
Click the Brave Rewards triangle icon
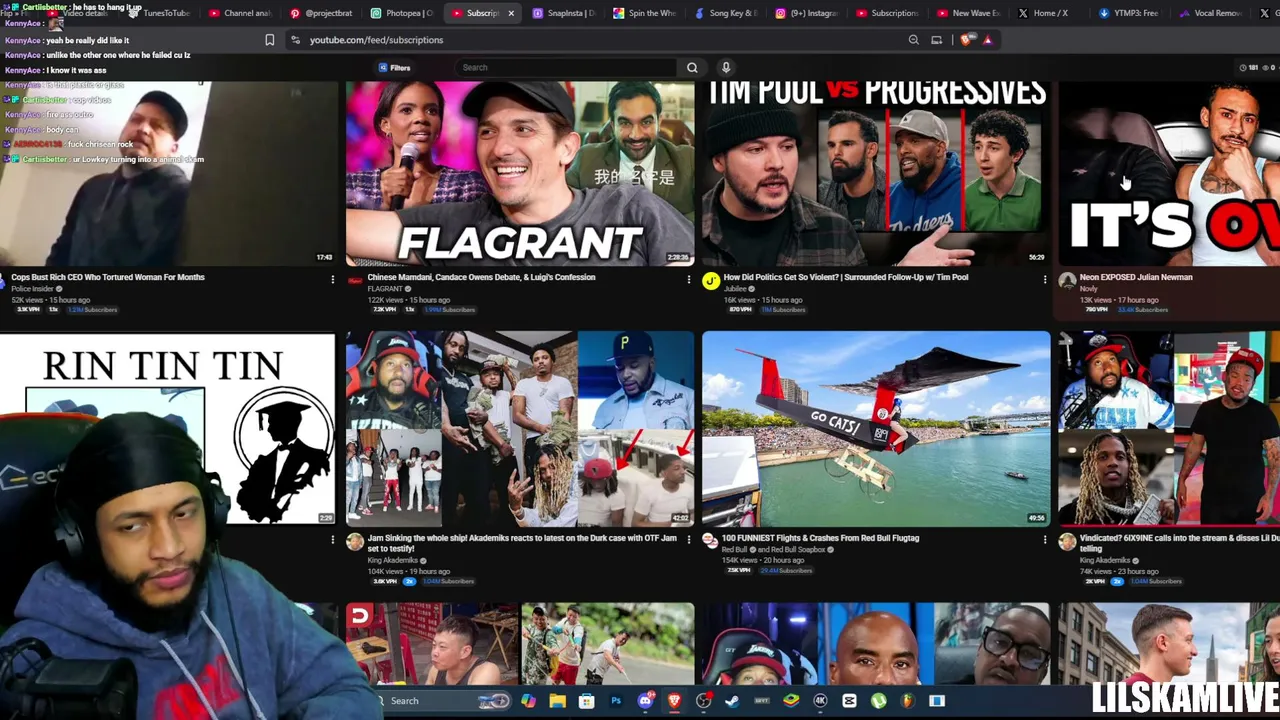coord(987,40)
